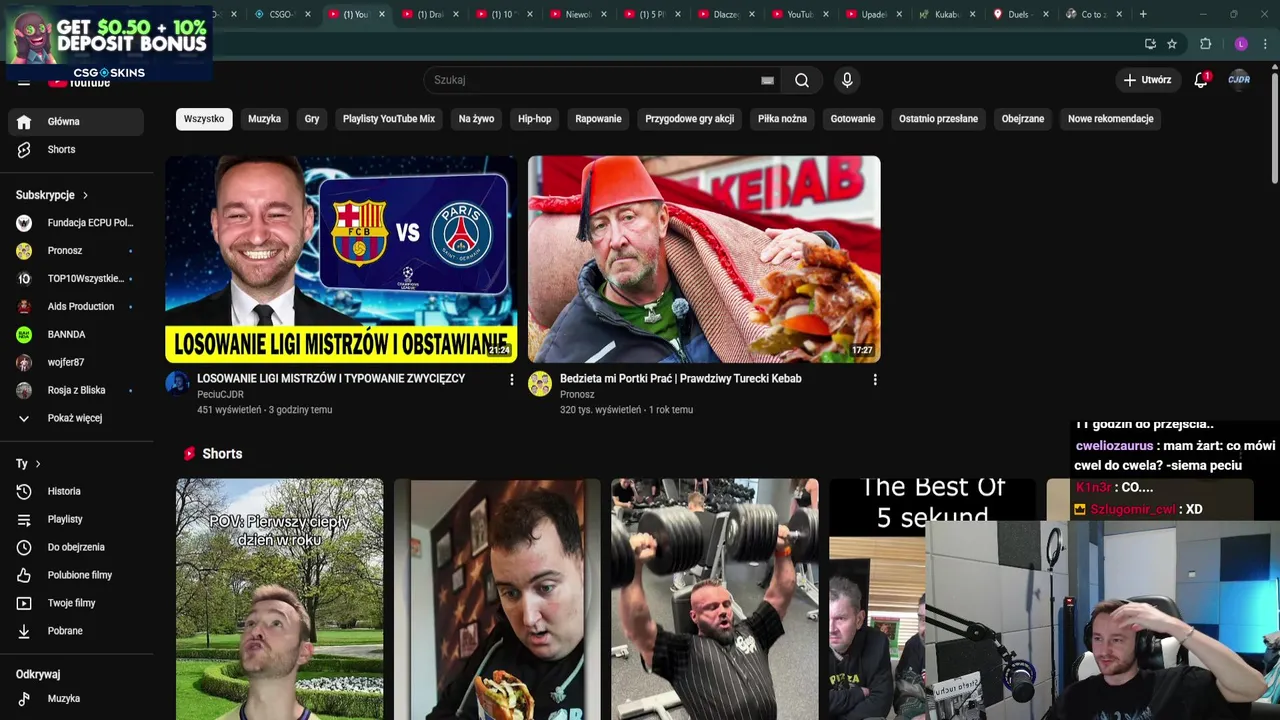Select the Ostatnio przesłane chip
Viewport: 1280px width, 720px height.
(938, 119)
